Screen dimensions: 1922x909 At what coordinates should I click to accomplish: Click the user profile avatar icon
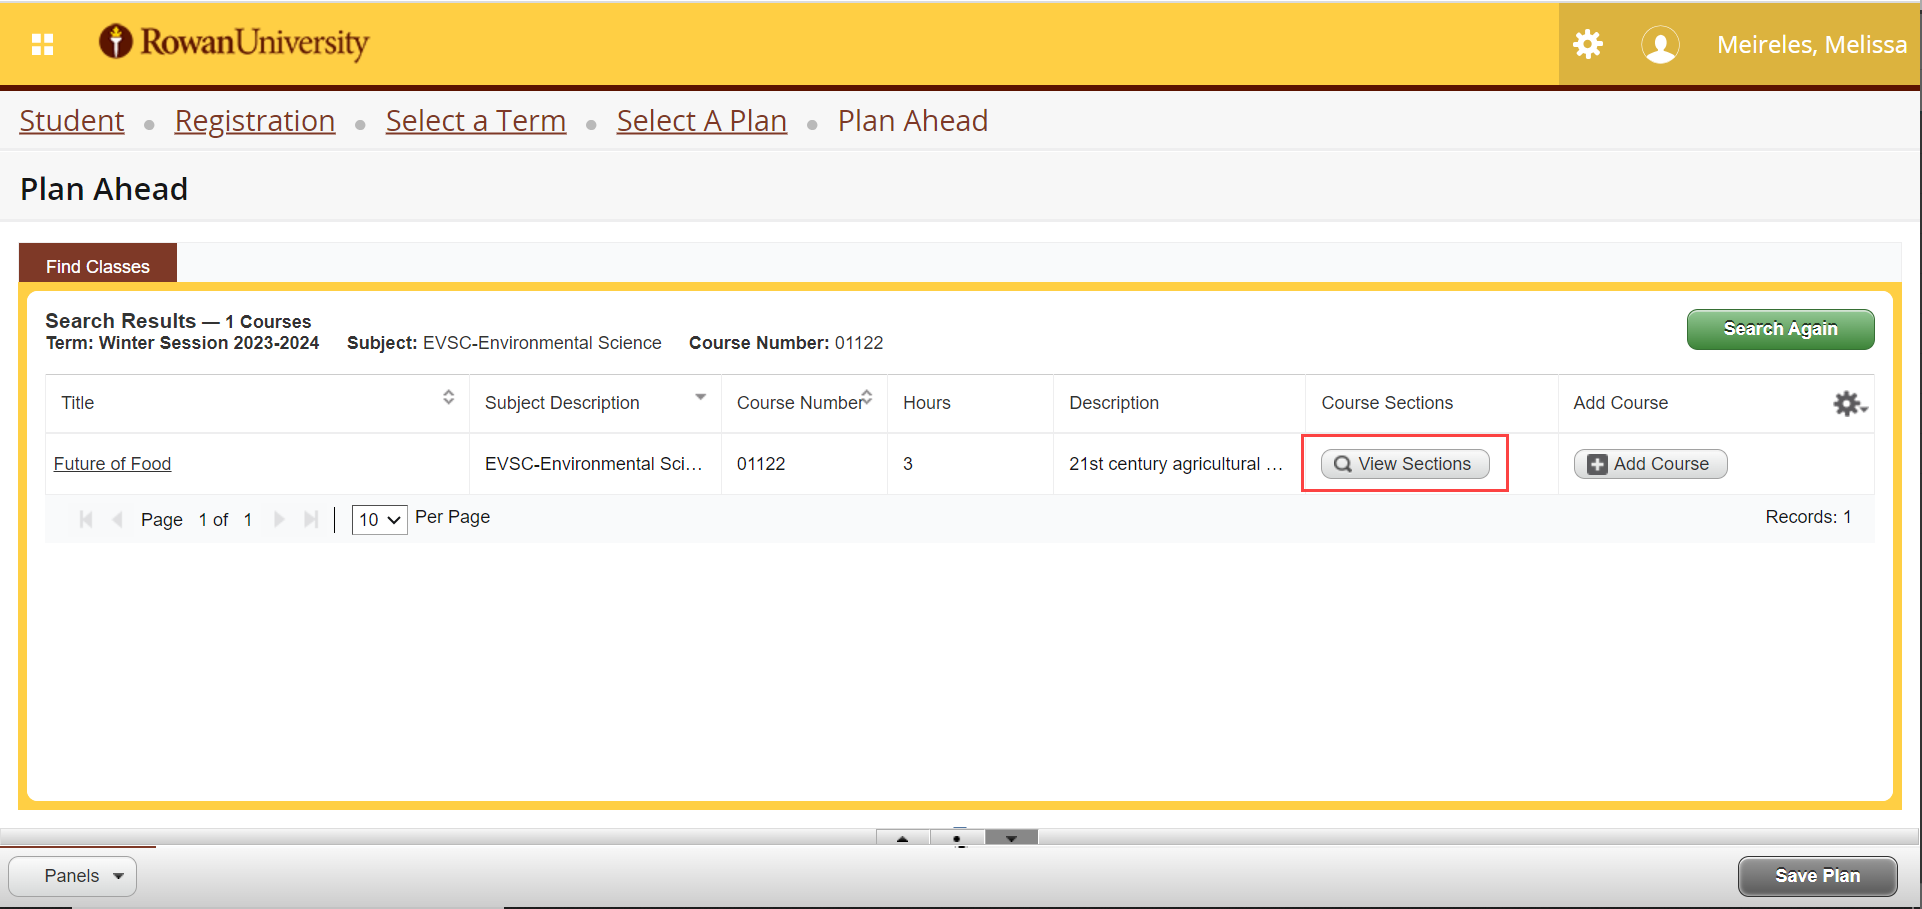pos(1659,45)
